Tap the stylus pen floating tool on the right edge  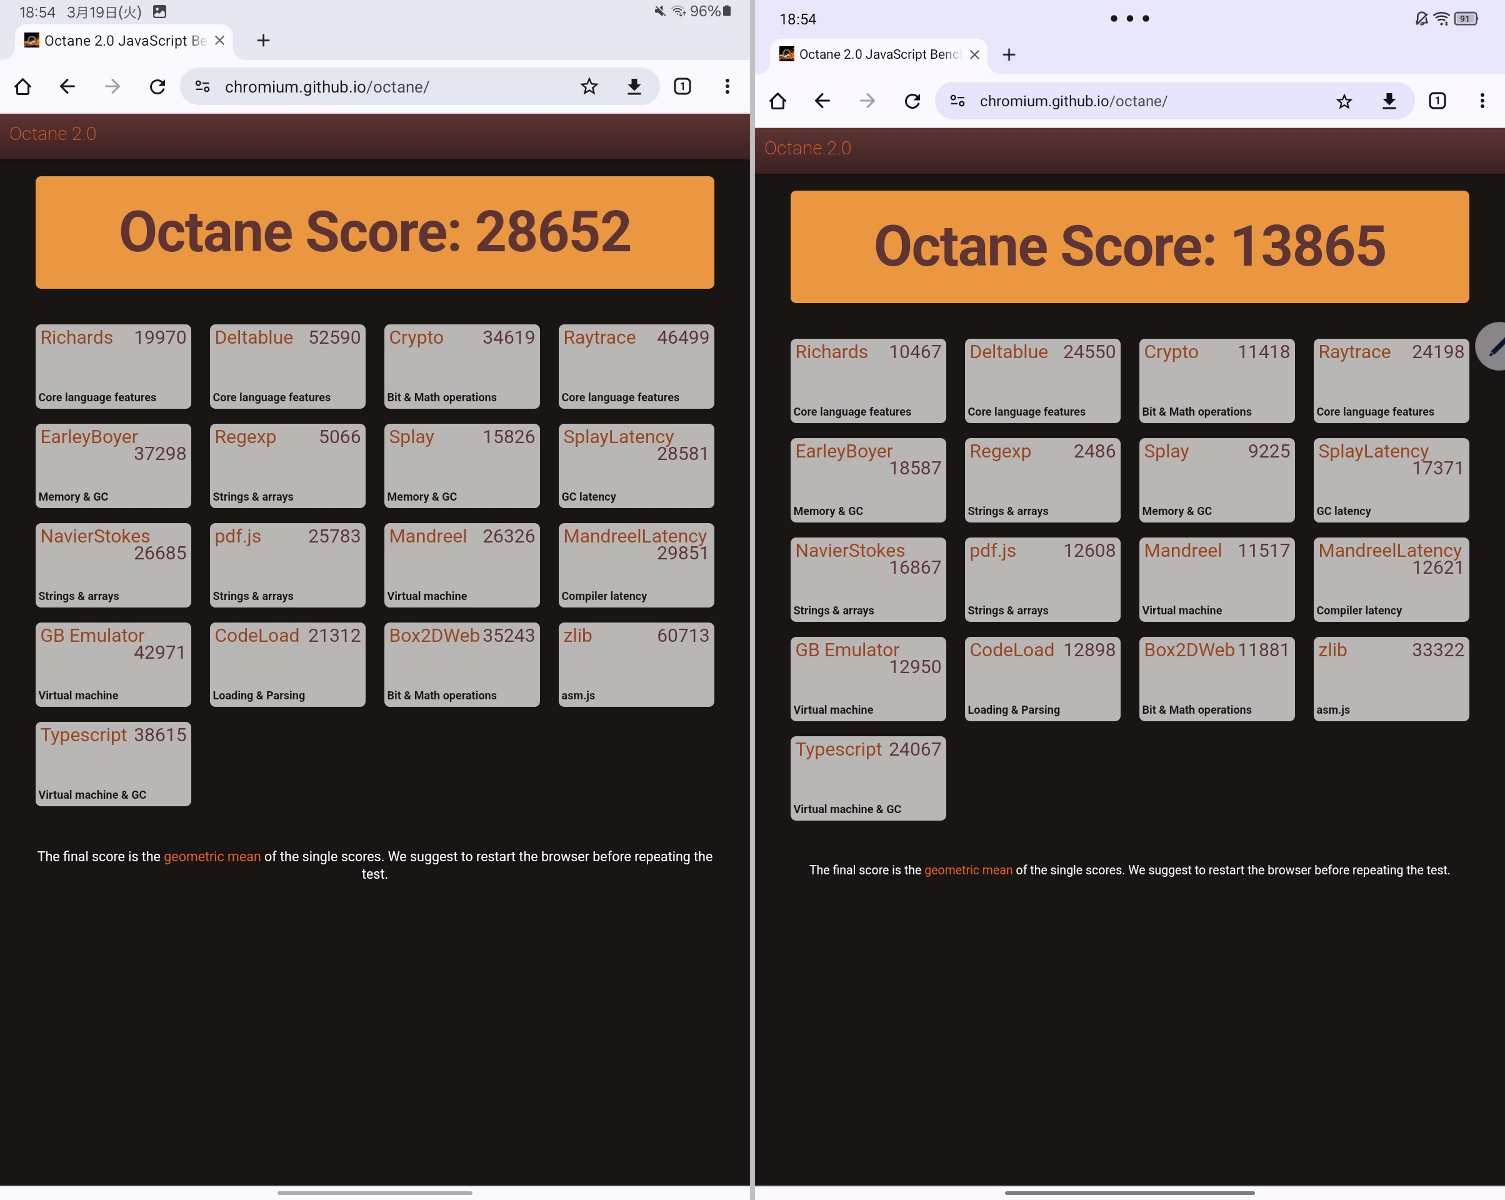1493,347
